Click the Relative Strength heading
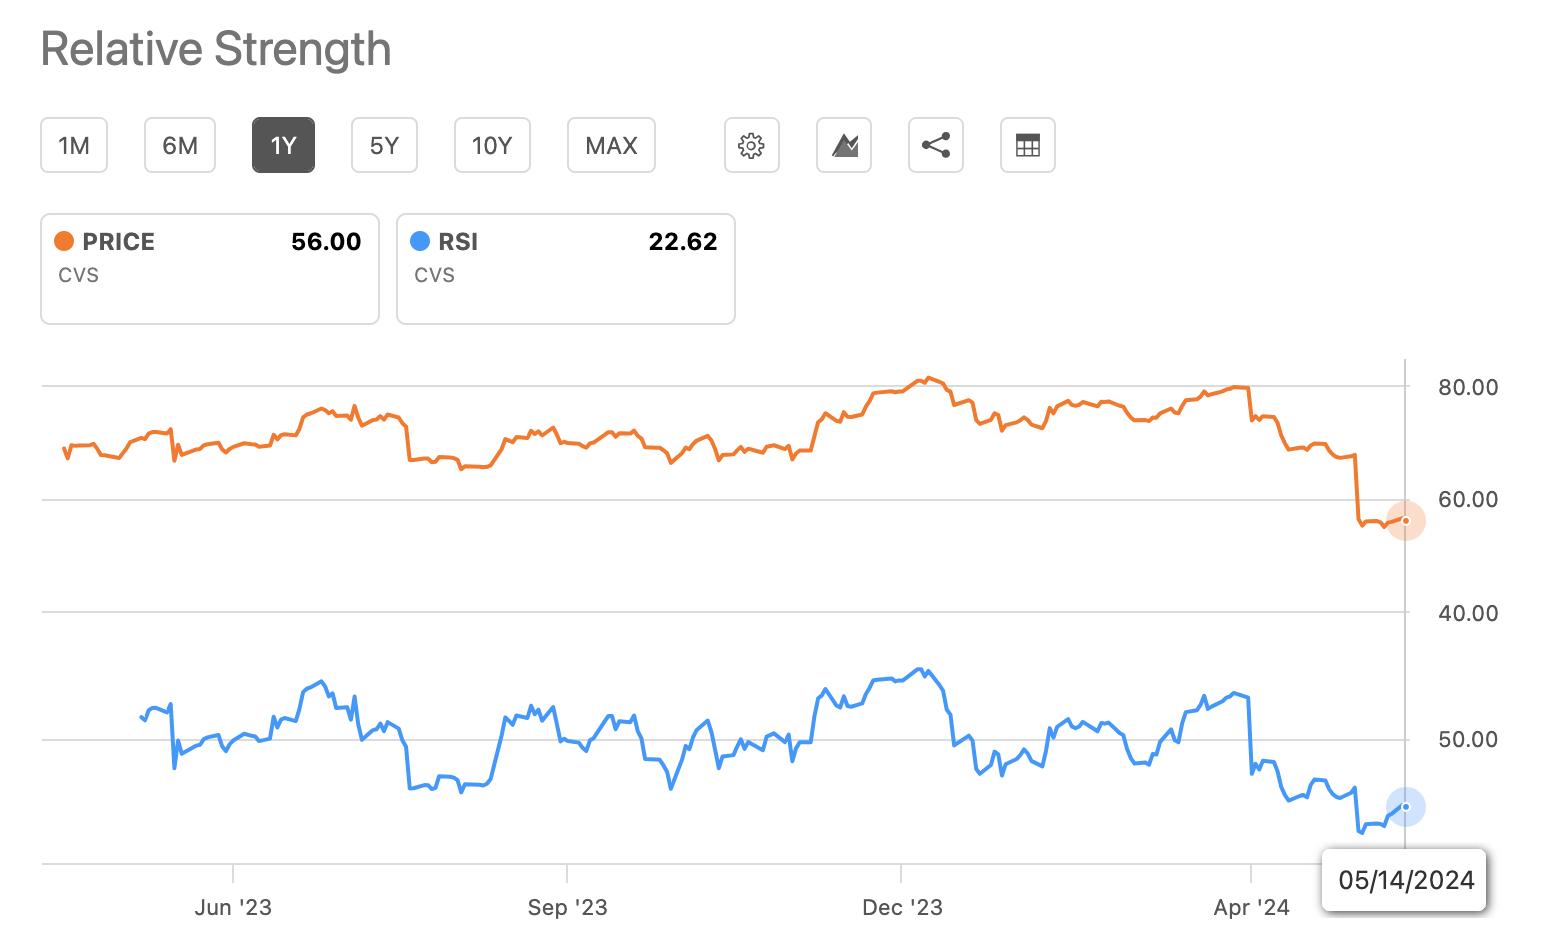The height and width of the screenshot is (945, 1552). tap(216, 49)
